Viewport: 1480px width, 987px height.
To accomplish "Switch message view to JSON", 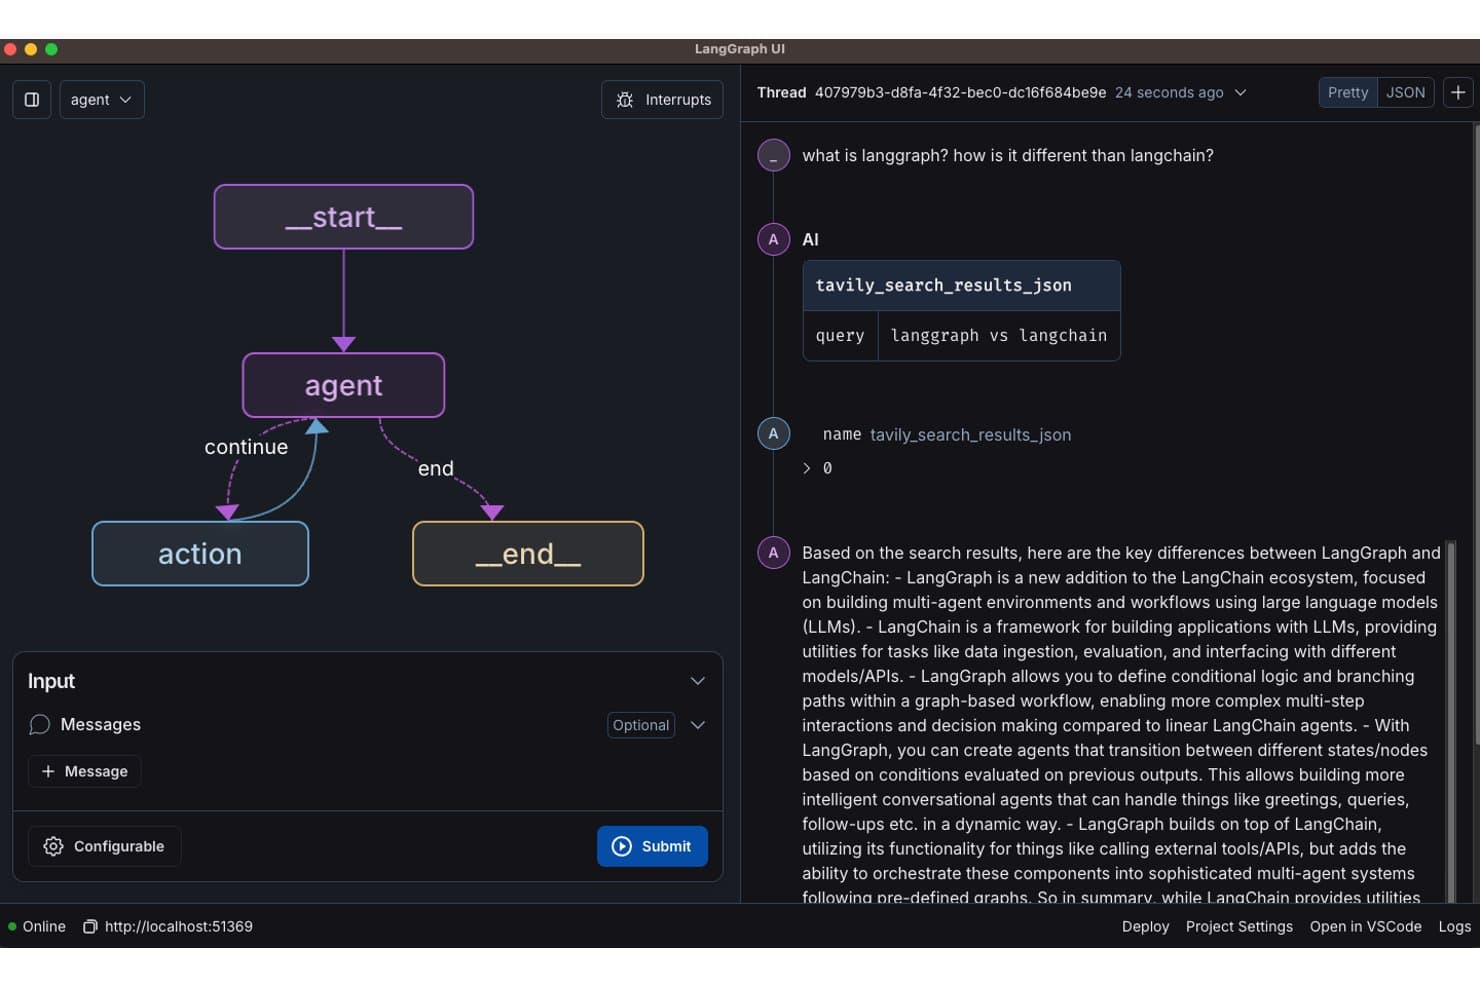I will pyautogui.click(x=1405, y=92).
